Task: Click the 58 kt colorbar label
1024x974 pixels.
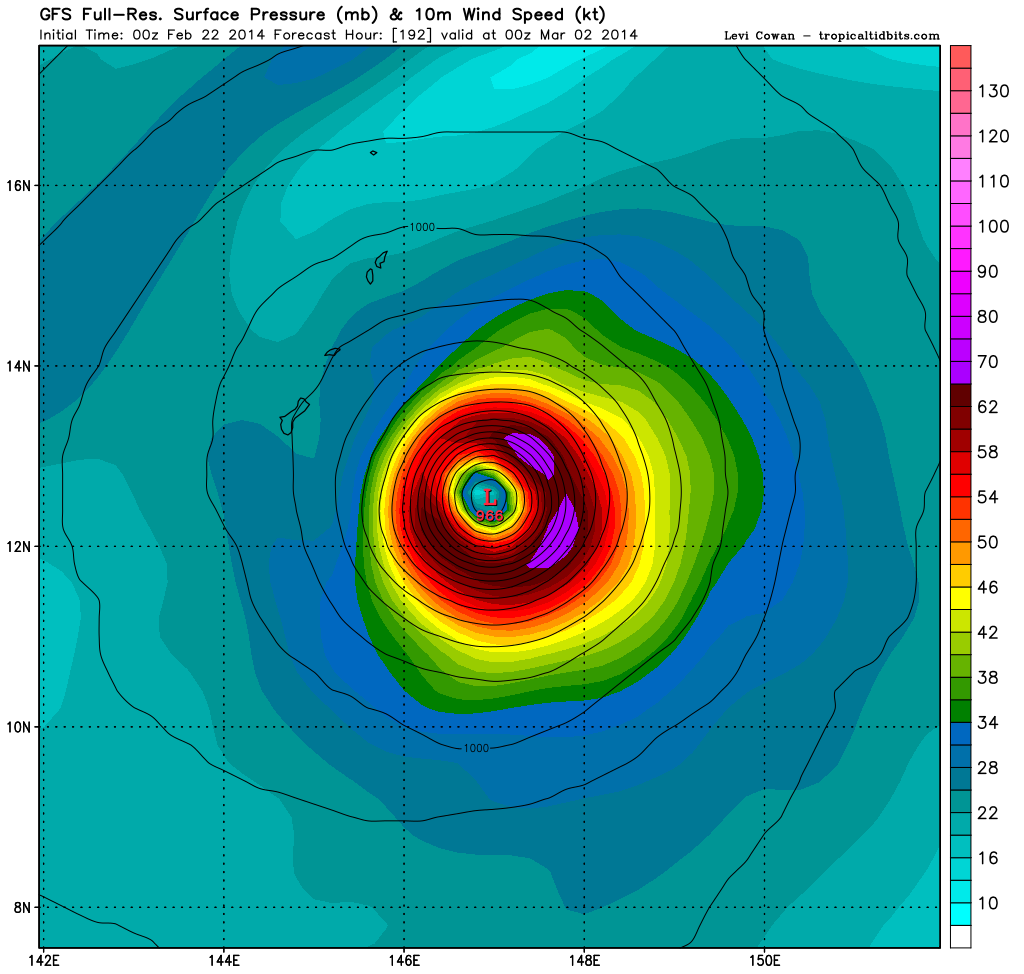Action: point(988,452)
